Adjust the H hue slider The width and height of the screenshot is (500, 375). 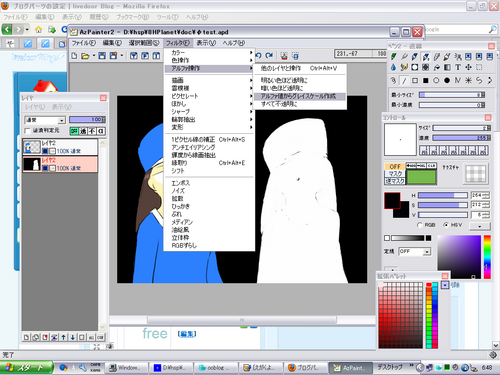[x=443, y=195]
